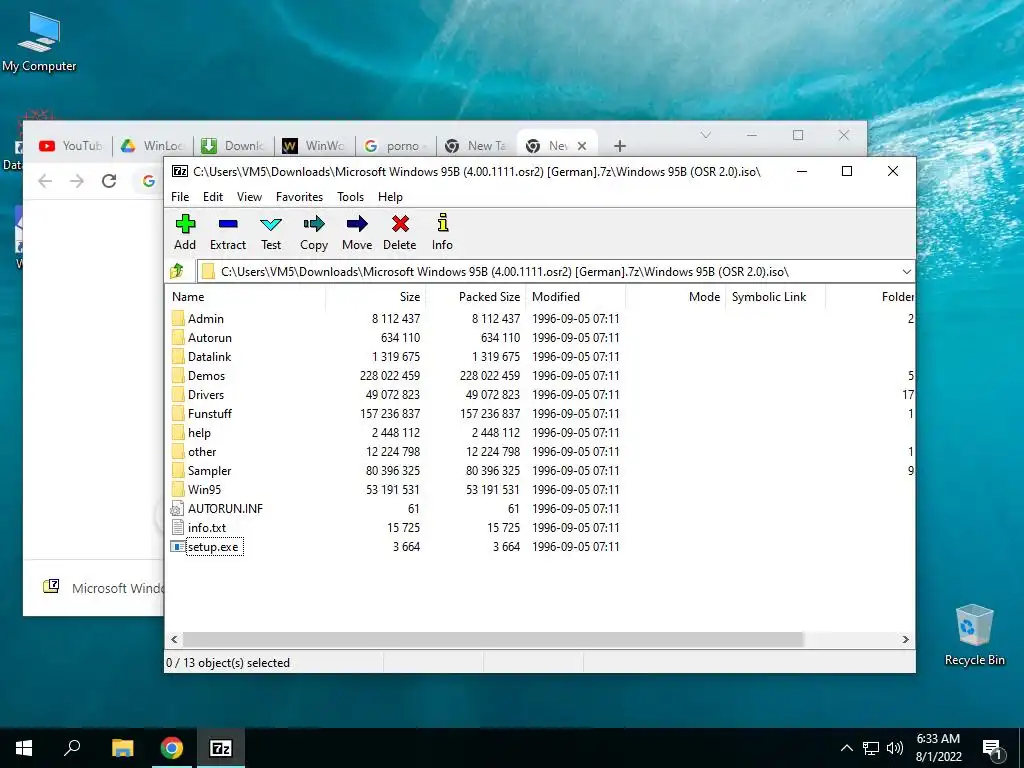Screen dimensions: 1024x768
Task: Open the View menu
Action: (249, 197)
